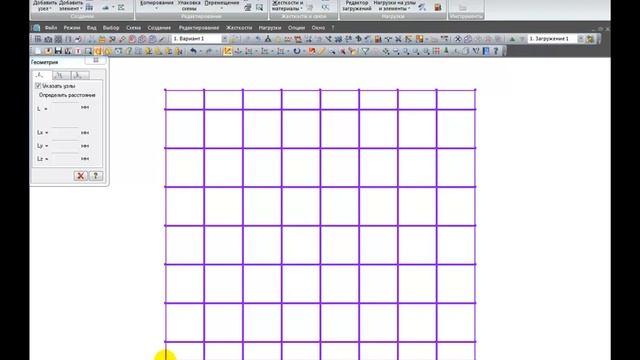Click the Lz value field

point(65,159)
